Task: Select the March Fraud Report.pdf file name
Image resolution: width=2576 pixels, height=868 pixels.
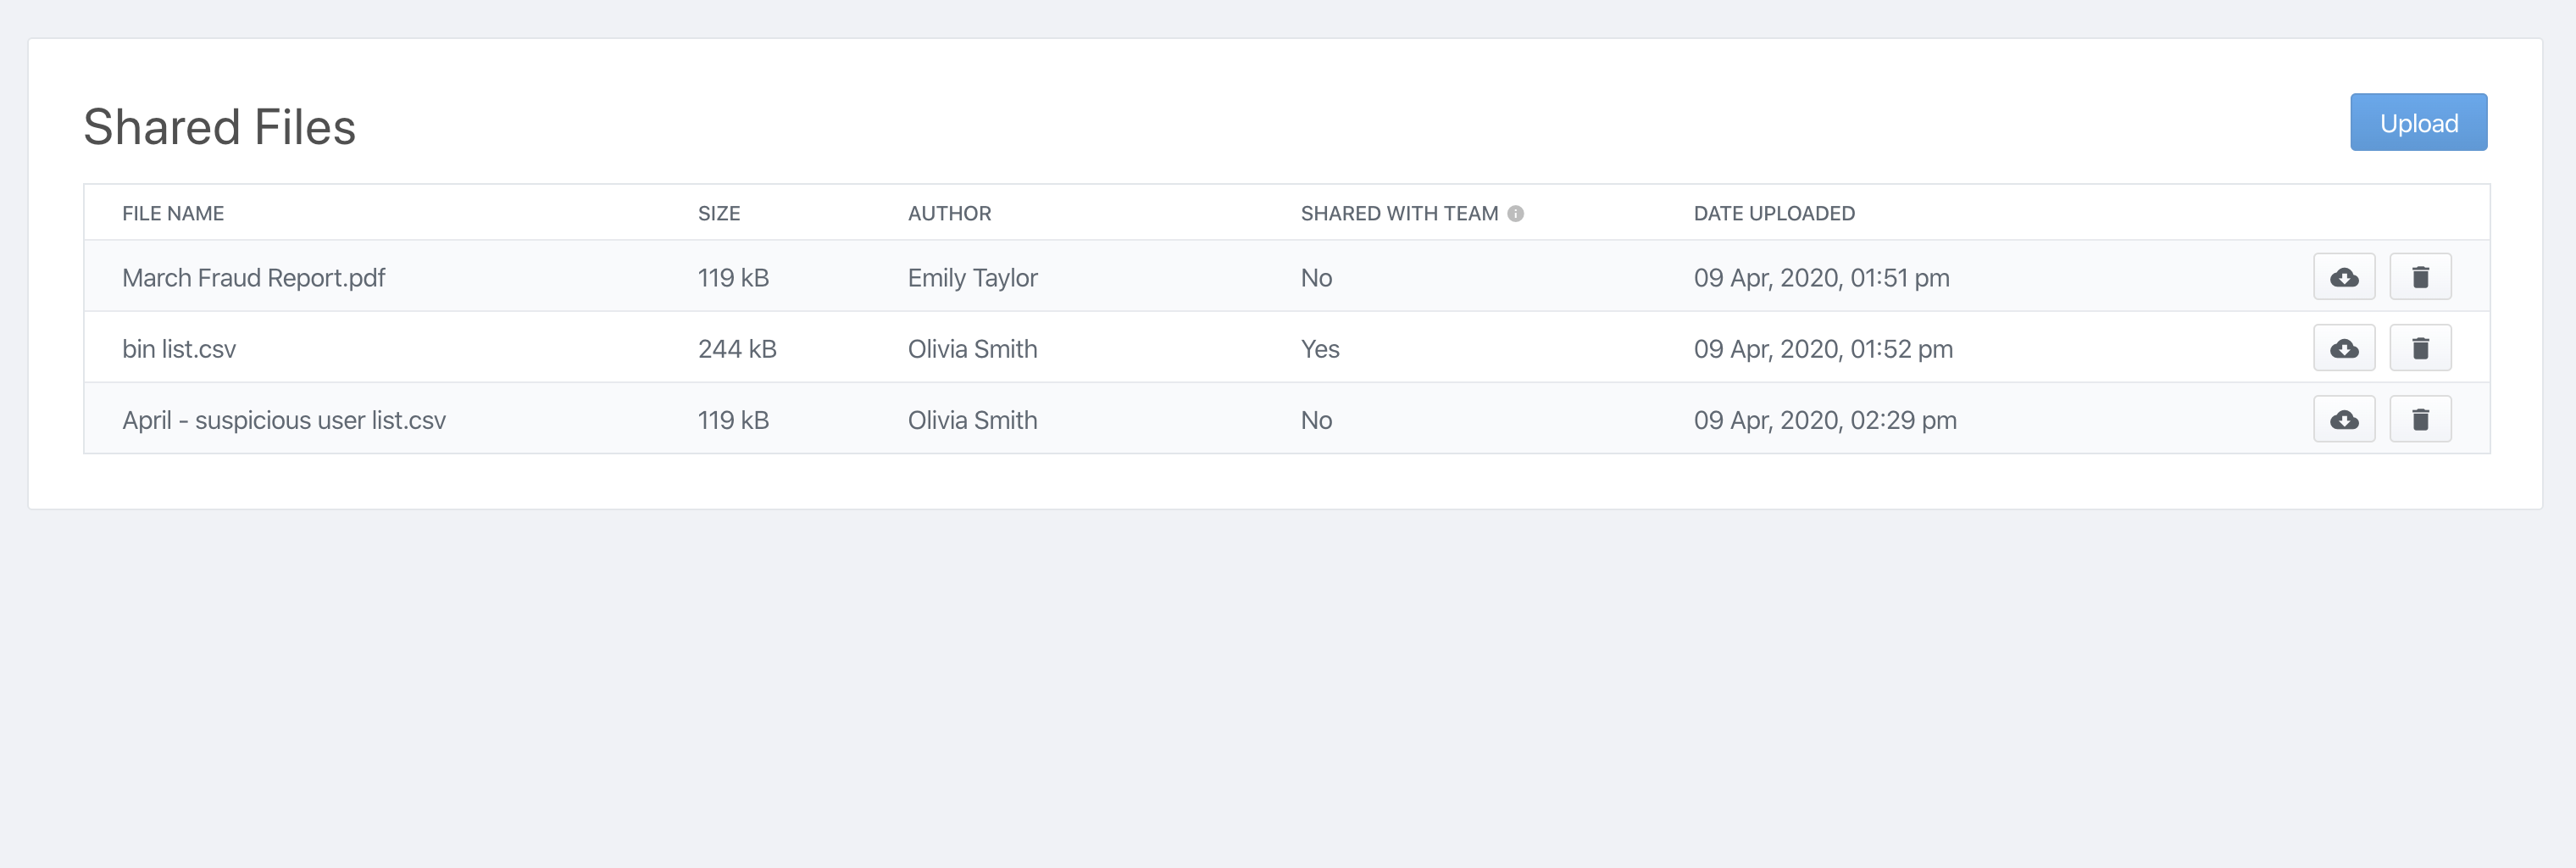Action: 253,278
